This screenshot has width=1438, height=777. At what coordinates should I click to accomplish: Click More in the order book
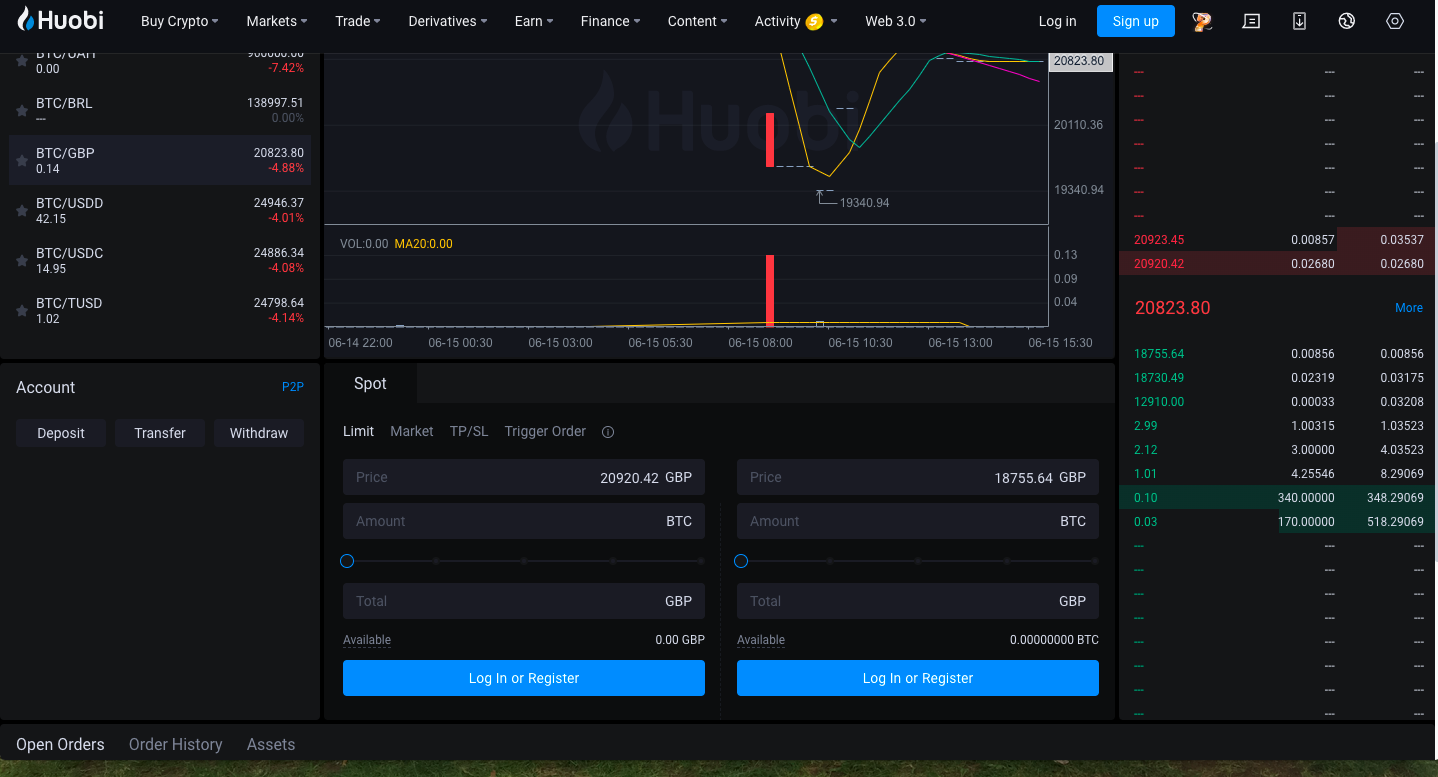(x=1409, y=308)
